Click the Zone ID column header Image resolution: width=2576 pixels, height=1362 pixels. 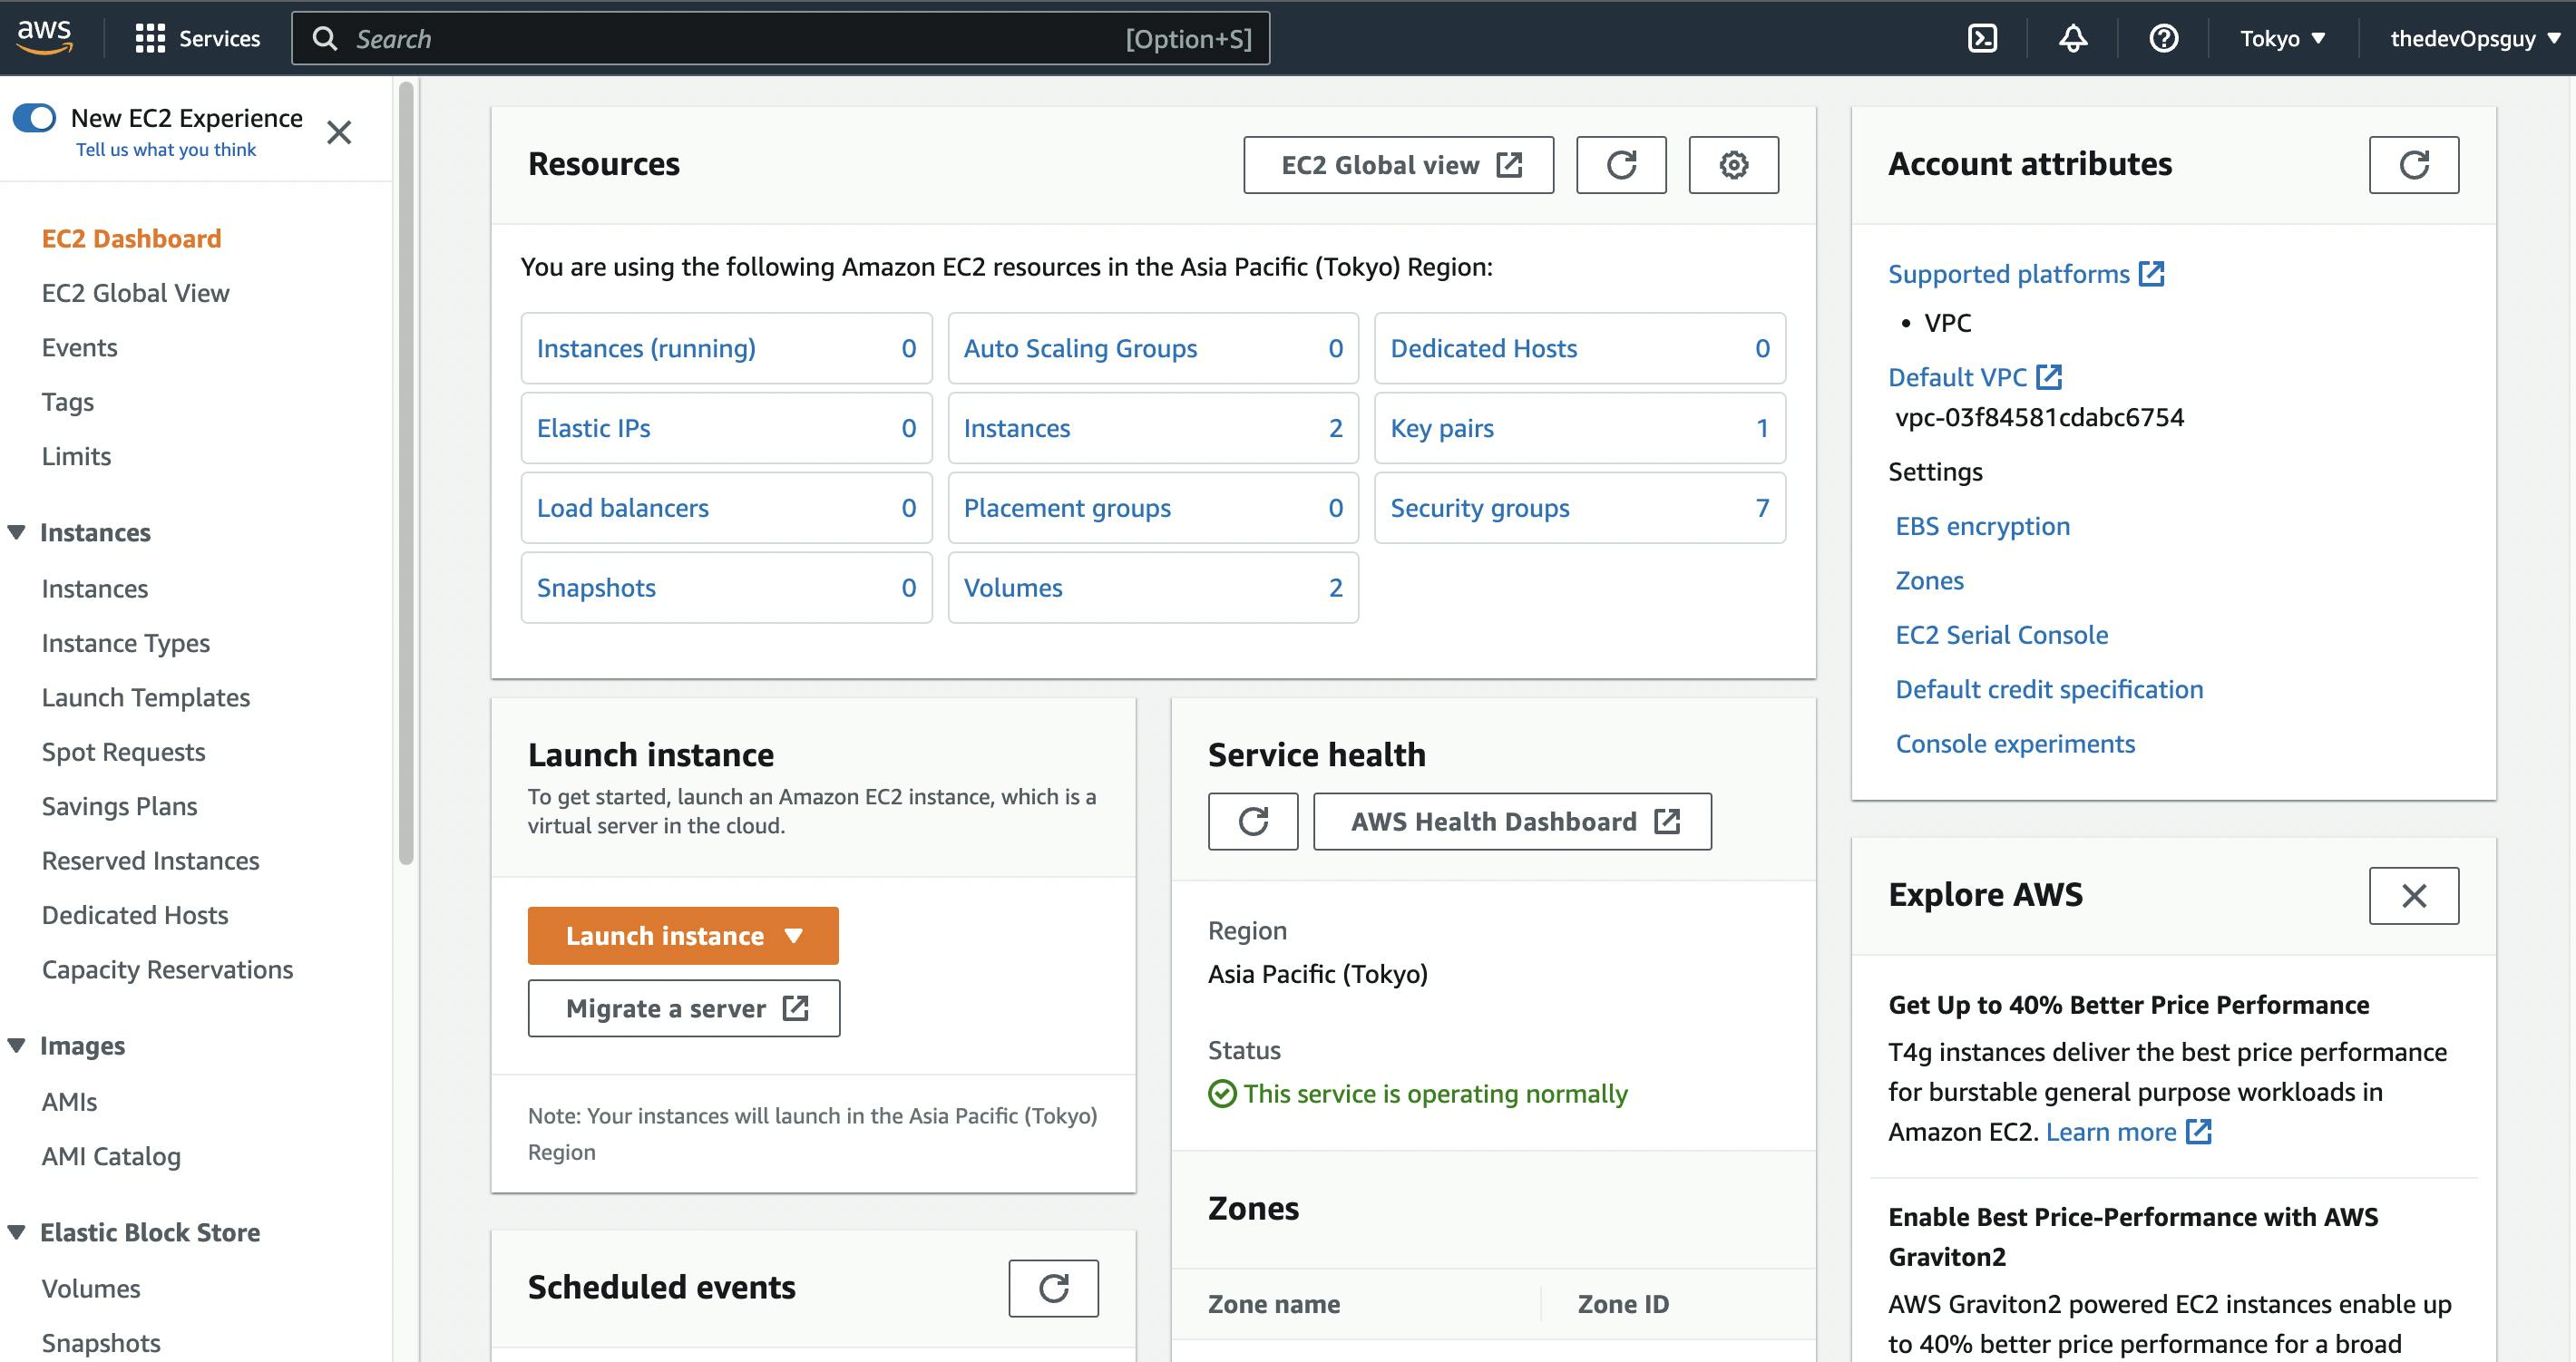click(x=1622, y=1304)
